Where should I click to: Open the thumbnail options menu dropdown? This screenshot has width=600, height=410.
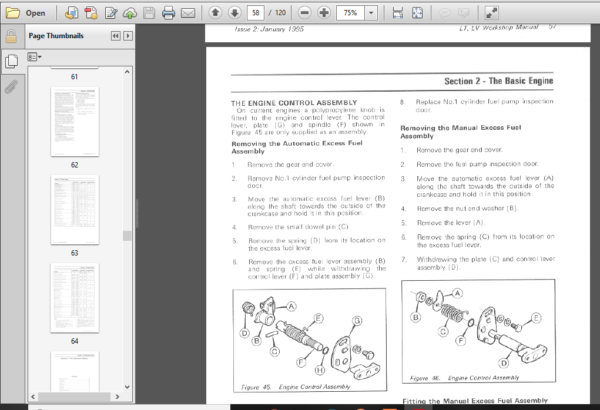pyautogui.click(x=34, y=57)
